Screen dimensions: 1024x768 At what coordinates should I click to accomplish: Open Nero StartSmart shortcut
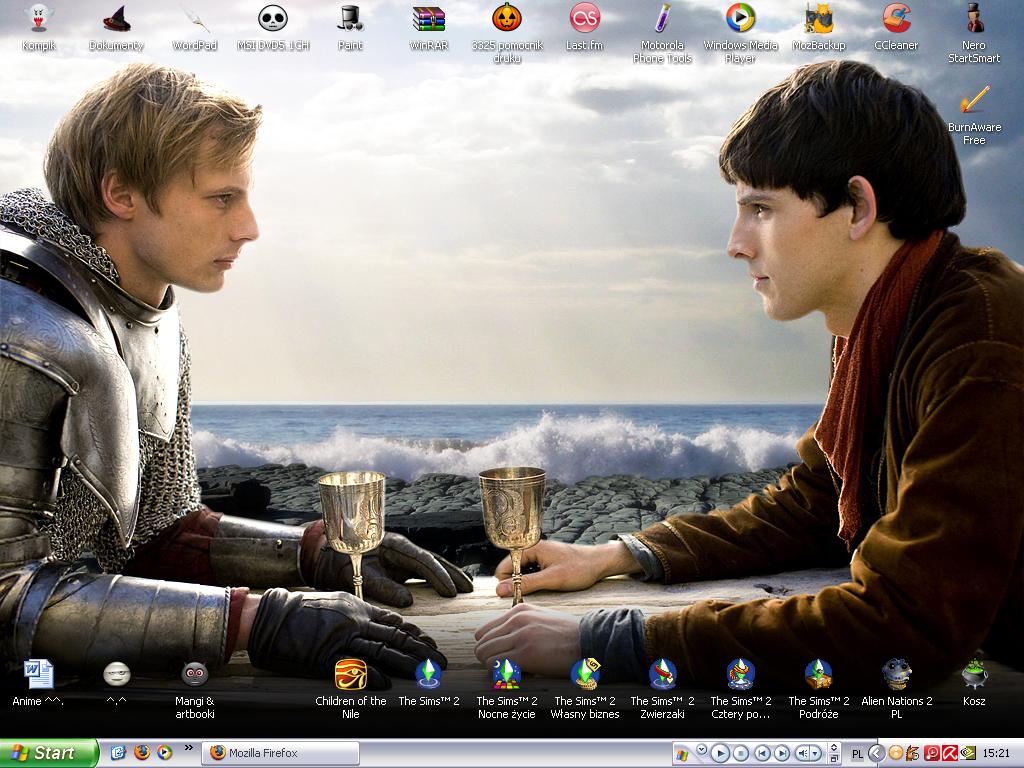(x=974, y=34)
